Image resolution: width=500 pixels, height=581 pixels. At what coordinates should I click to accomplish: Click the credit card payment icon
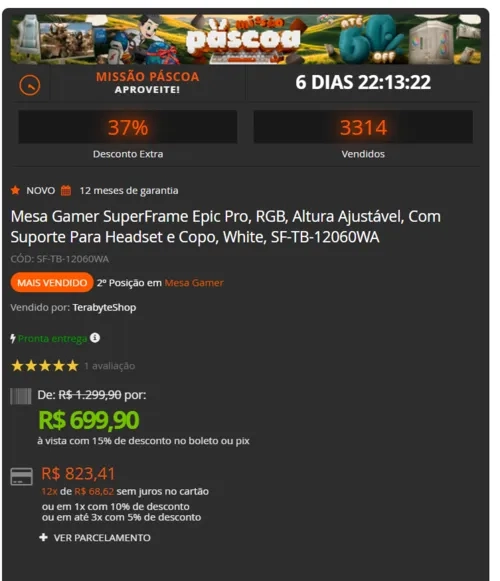[21, 477]
